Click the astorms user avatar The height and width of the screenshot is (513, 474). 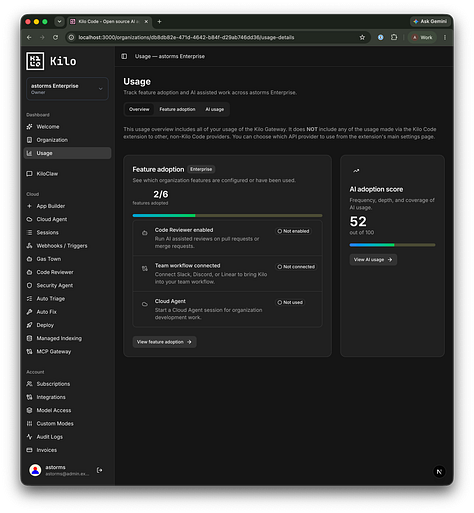[35, 470]
